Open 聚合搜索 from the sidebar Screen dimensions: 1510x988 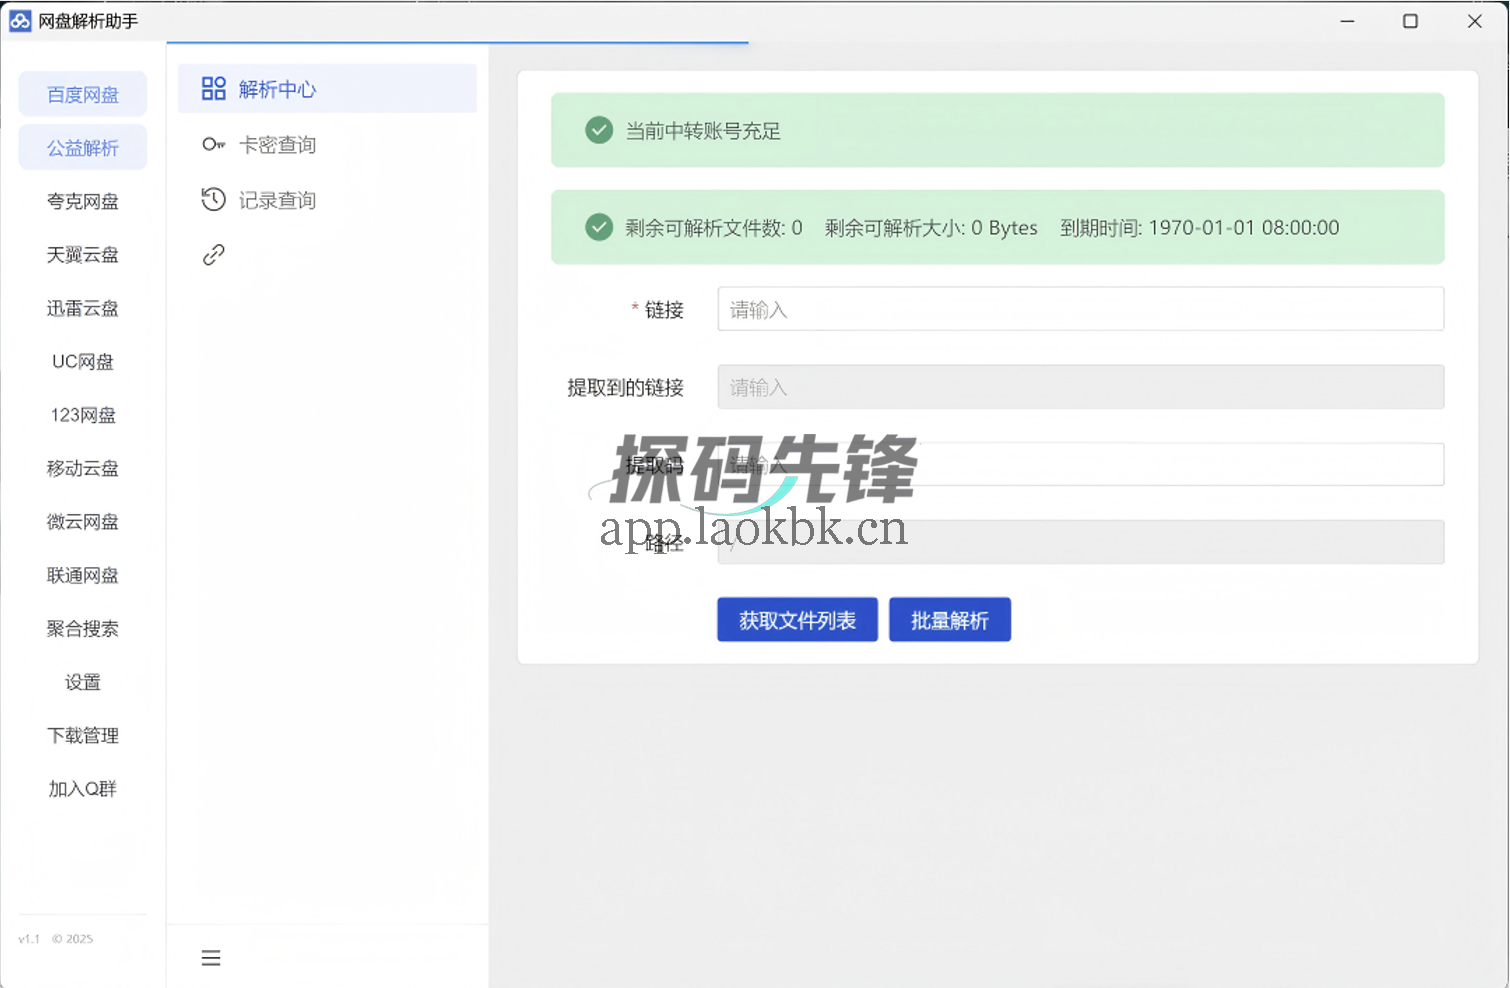click(x=82, y=628)
